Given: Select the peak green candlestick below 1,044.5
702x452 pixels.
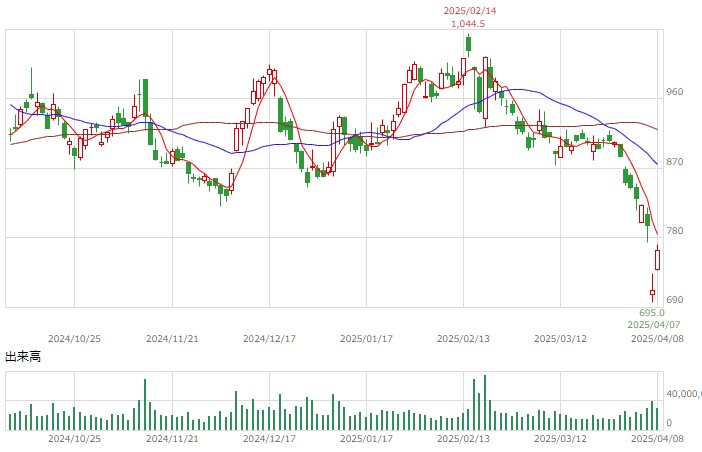Looking at the screenshot, I should (x=469, y=44).
